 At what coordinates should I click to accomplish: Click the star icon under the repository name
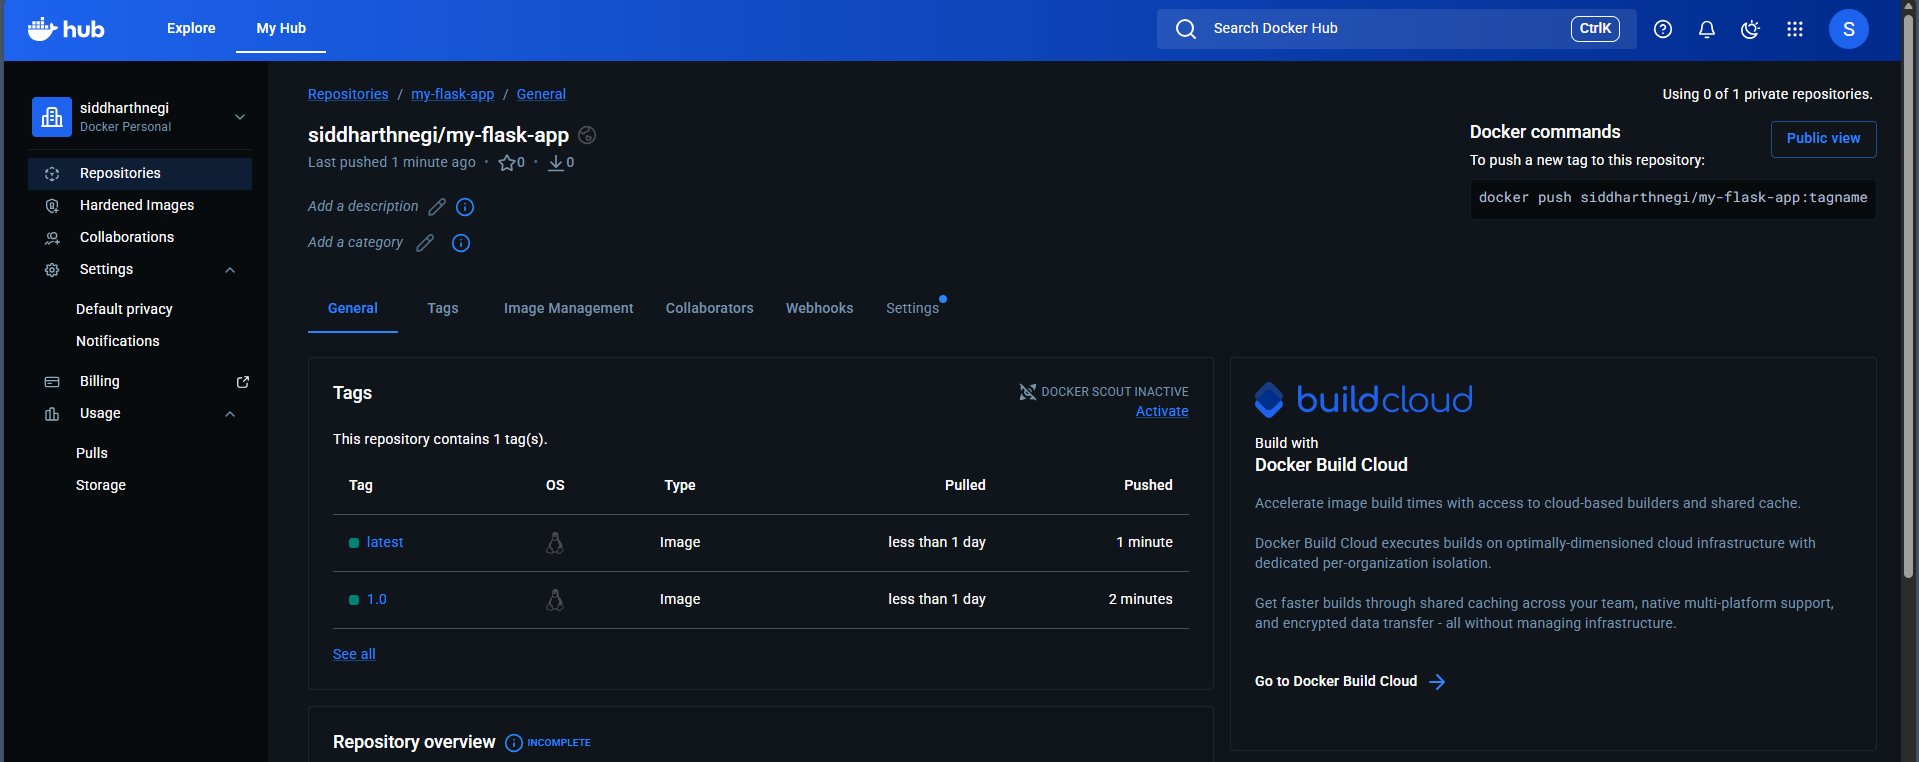point(507,163)
